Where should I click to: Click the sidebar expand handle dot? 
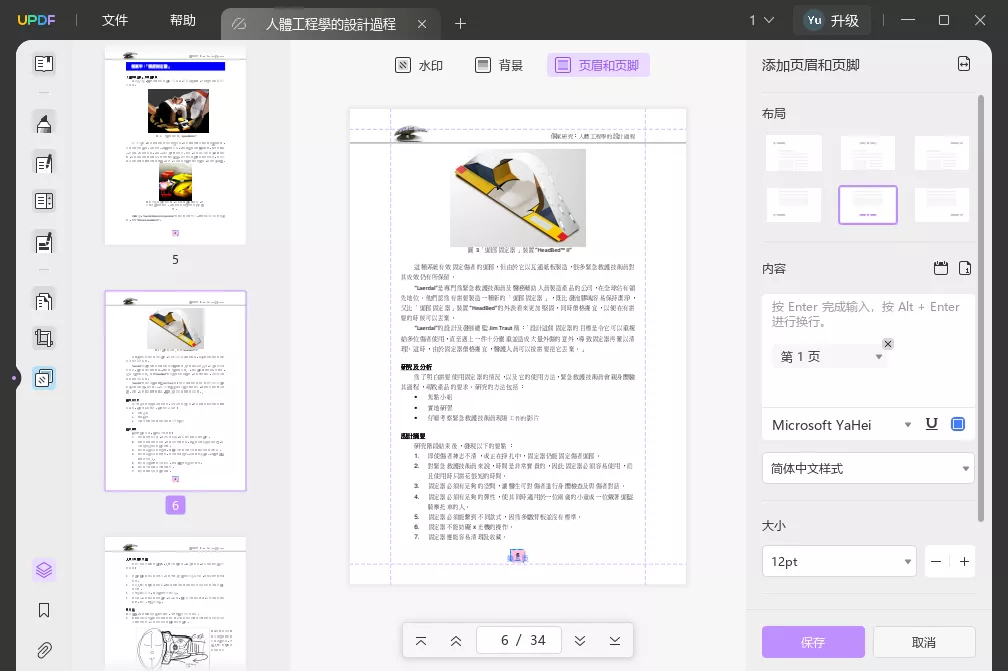point(14,378)
